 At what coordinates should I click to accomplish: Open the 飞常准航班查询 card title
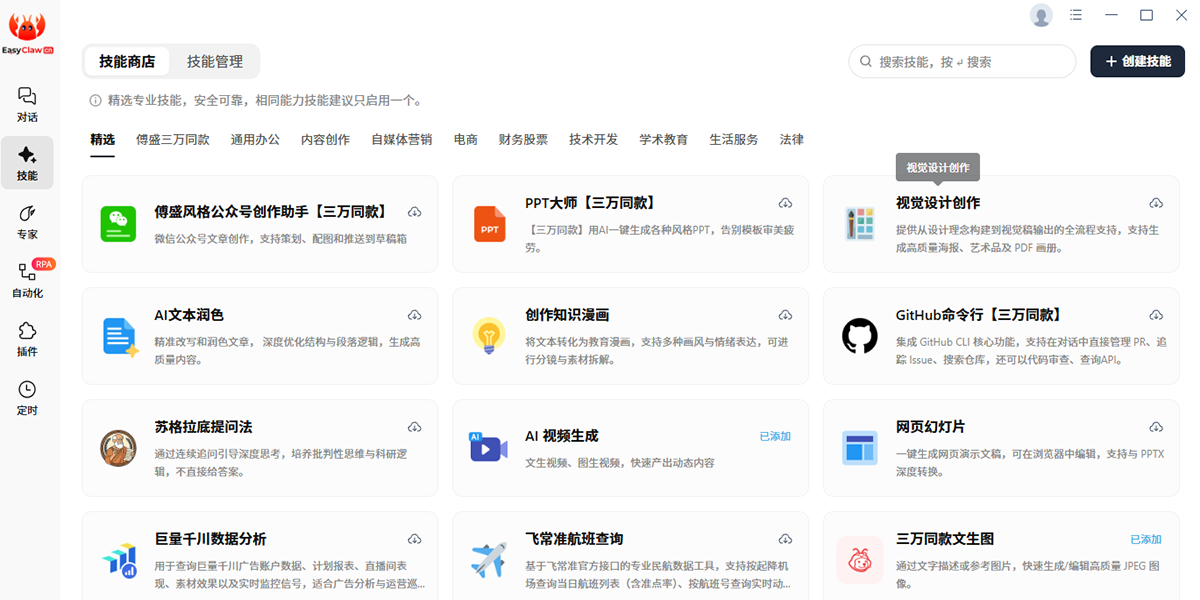tap(574, 539)
